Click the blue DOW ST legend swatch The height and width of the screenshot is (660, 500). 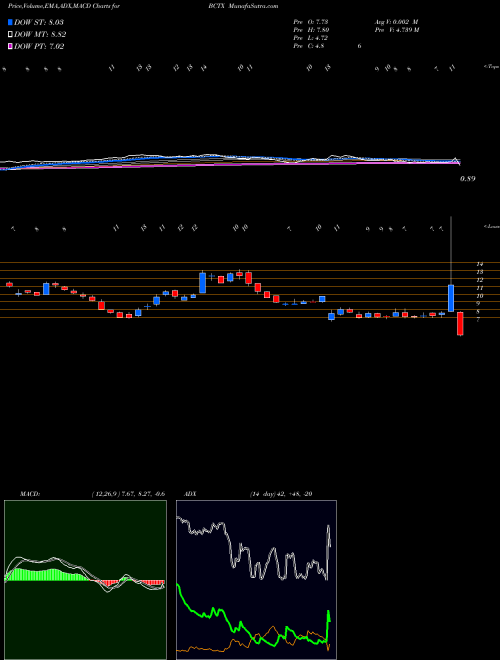(x=10, y=22)
